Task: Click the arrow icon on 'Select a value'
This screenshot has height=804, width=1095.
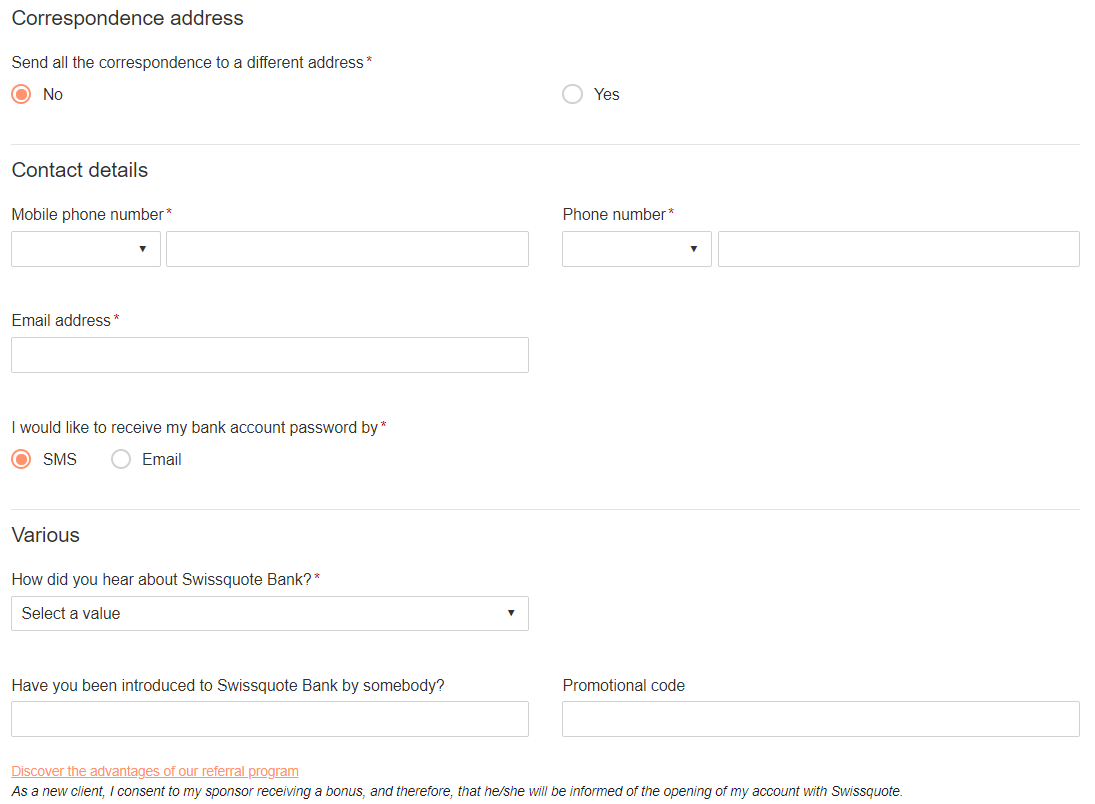Action: click(x=511, y=613)
